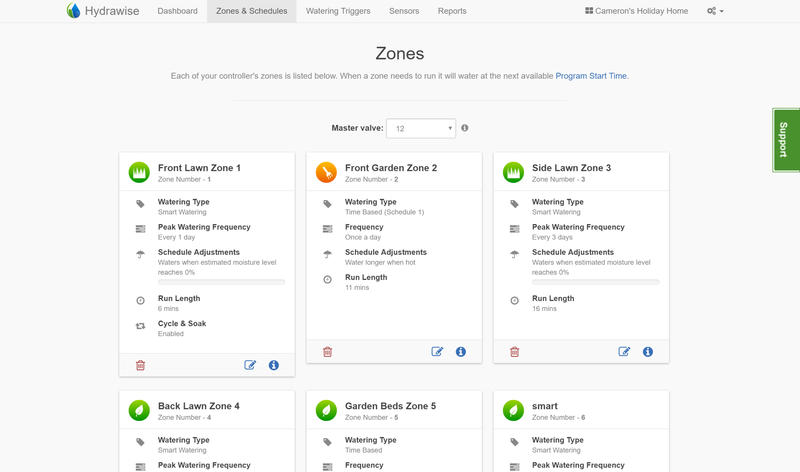This screenshot has height=472, width=800.
Task: Edit Front Garden Zone 2 via pencil icon
Action: [x=437, y=352]
